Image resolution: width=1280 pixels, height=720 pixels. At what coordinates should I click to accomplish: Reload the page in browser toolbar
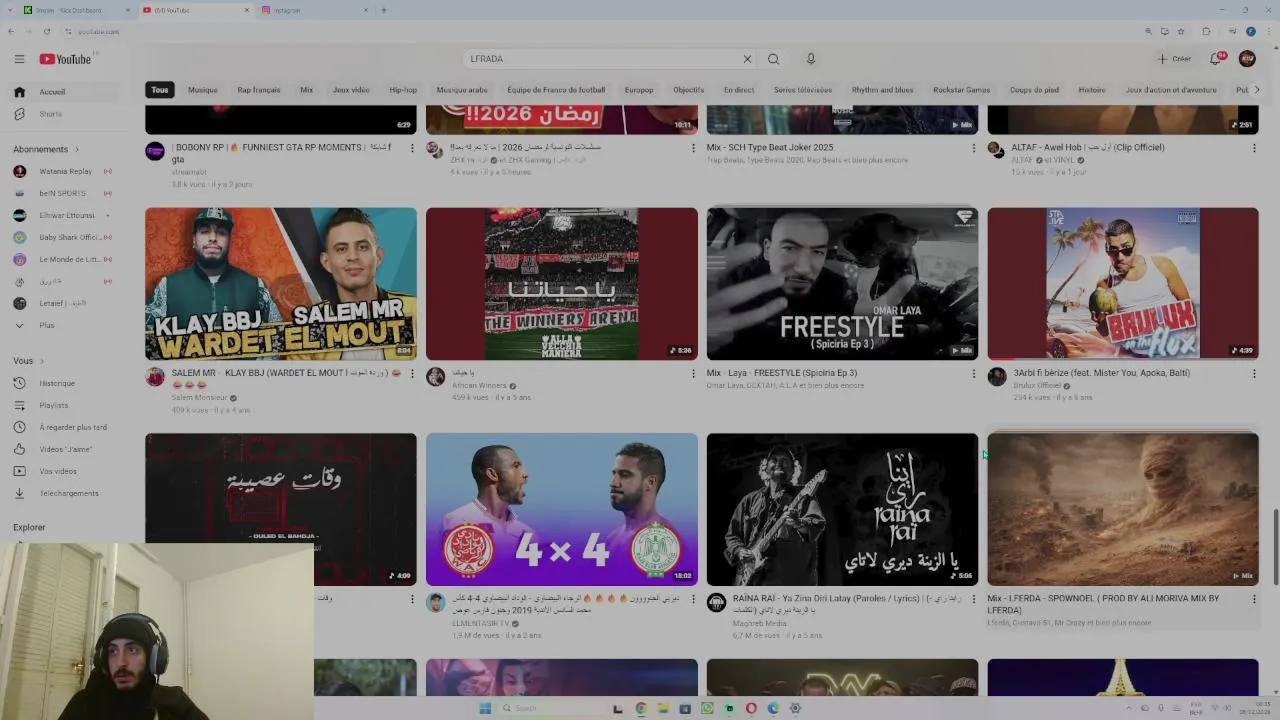pos(46,31)
